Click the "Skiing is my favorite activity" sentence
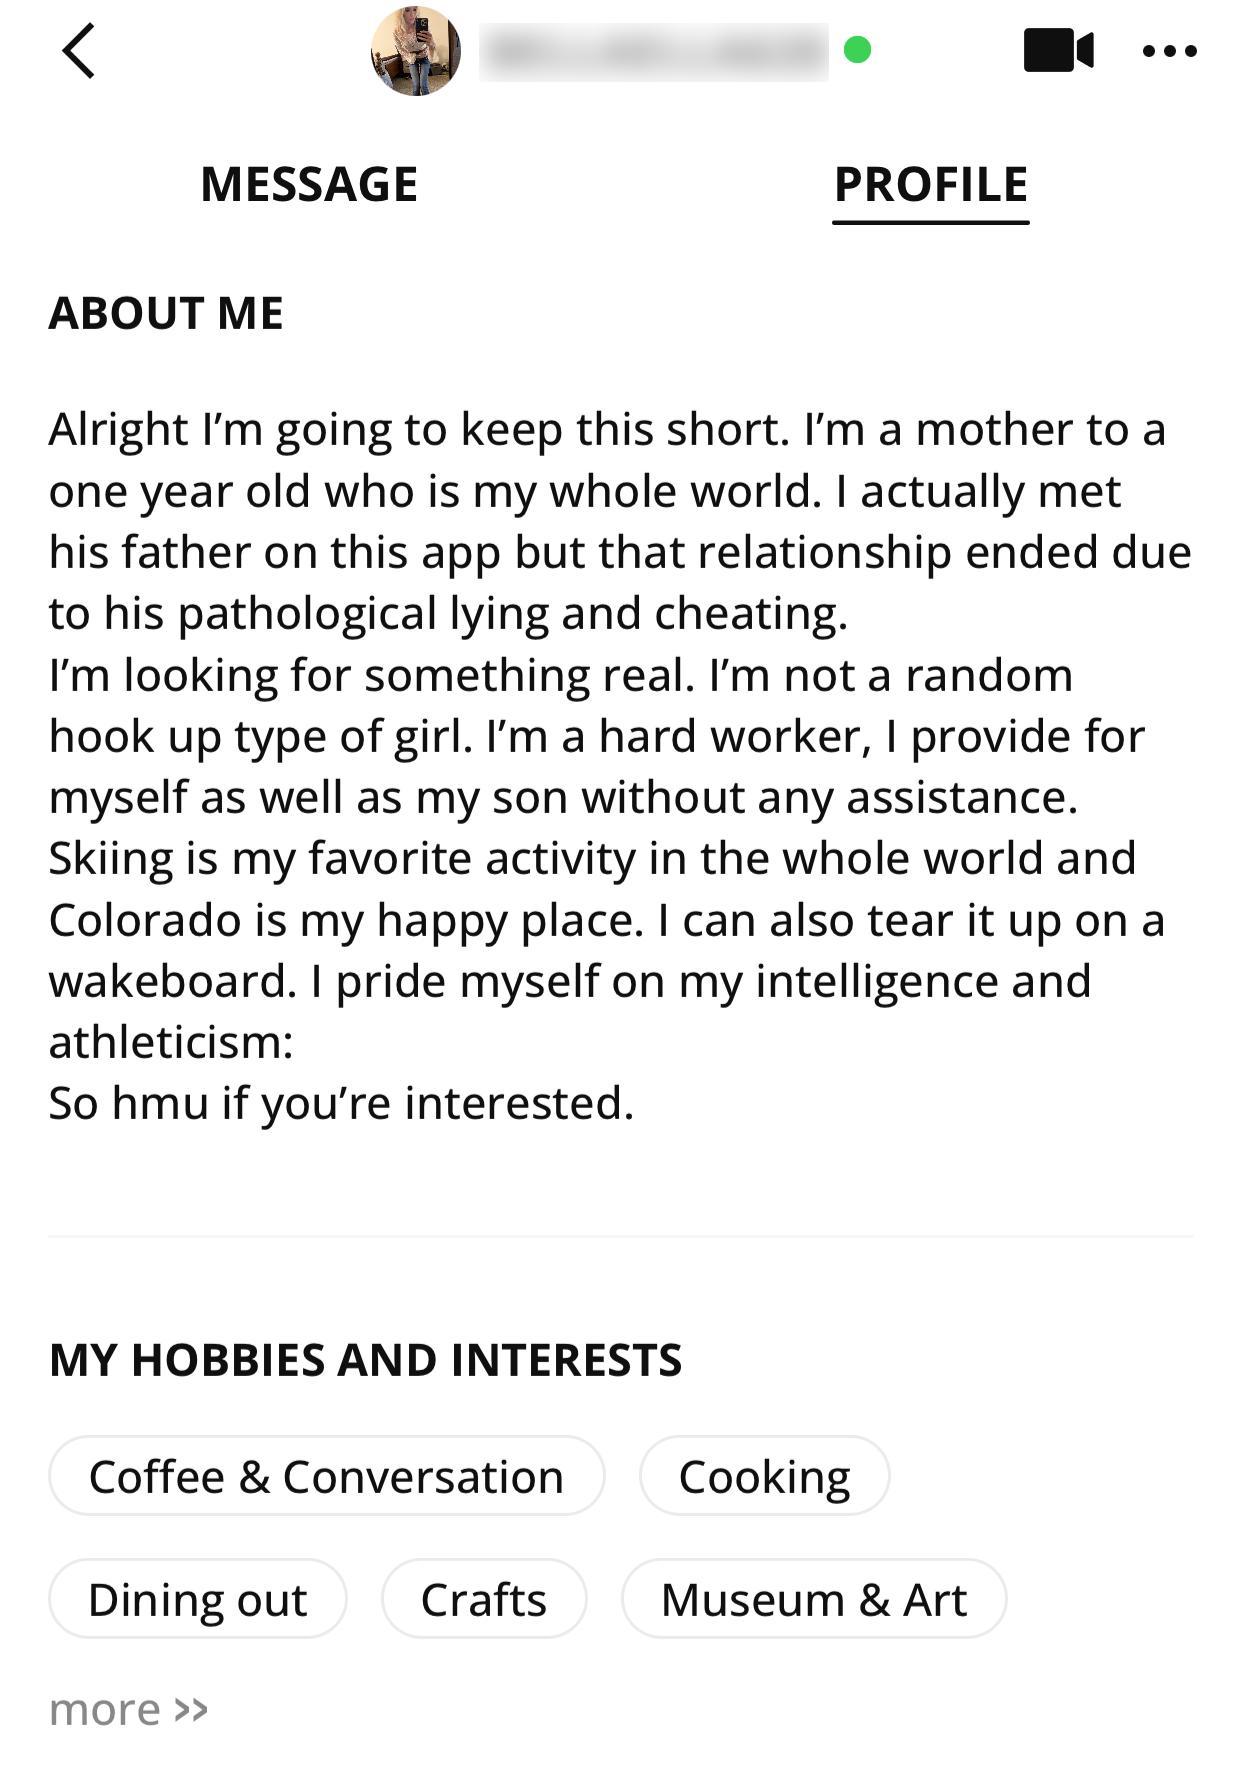 592,858
